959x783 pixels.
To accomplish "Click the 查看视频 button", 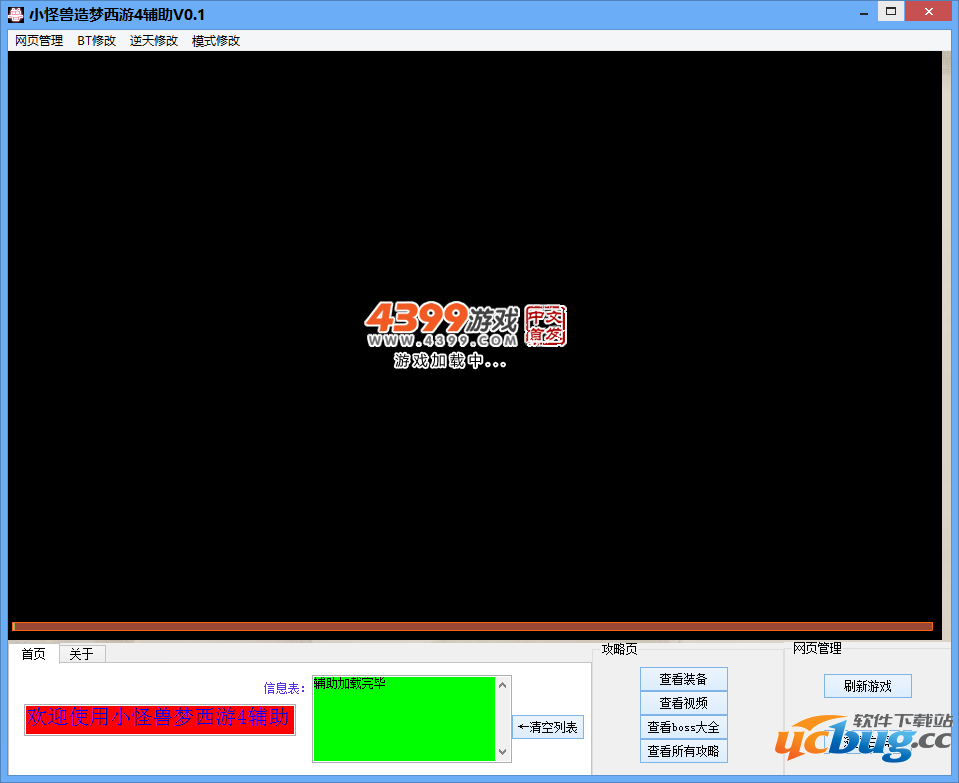I will (683, 703).
